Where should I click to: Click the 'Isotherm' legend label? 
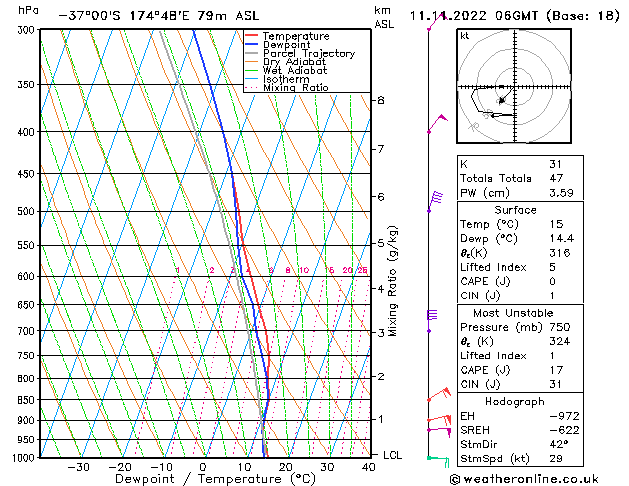pos(286,79)
